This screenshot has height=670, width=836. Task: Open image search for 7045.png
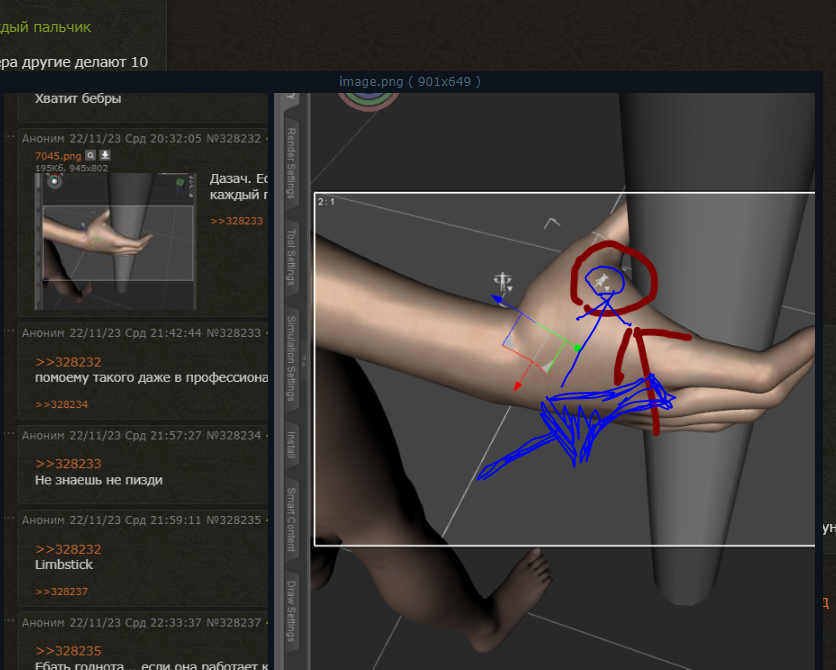coord(91,155)
